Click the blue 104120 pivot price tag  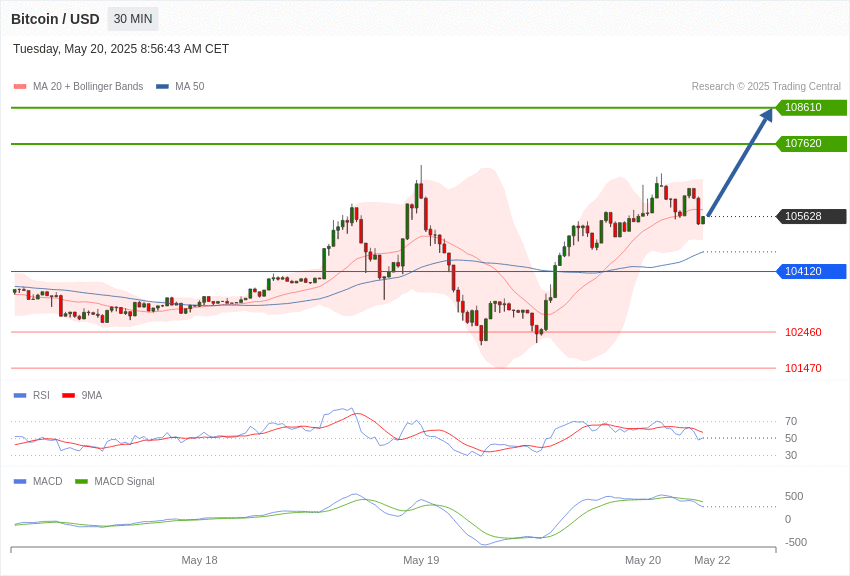point(811,271)
